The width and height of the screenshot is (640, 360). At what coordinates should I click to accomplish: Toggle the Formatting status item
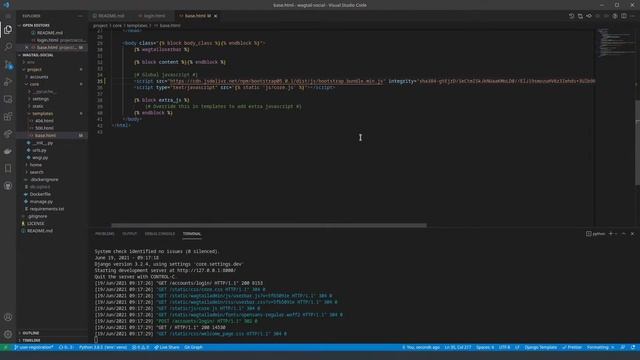coord(600,347)
